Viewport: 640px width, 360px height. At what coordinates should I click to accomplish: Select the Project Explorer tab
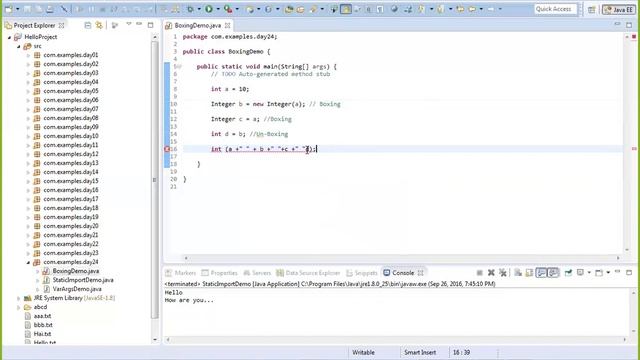click(x=35, y=25)
